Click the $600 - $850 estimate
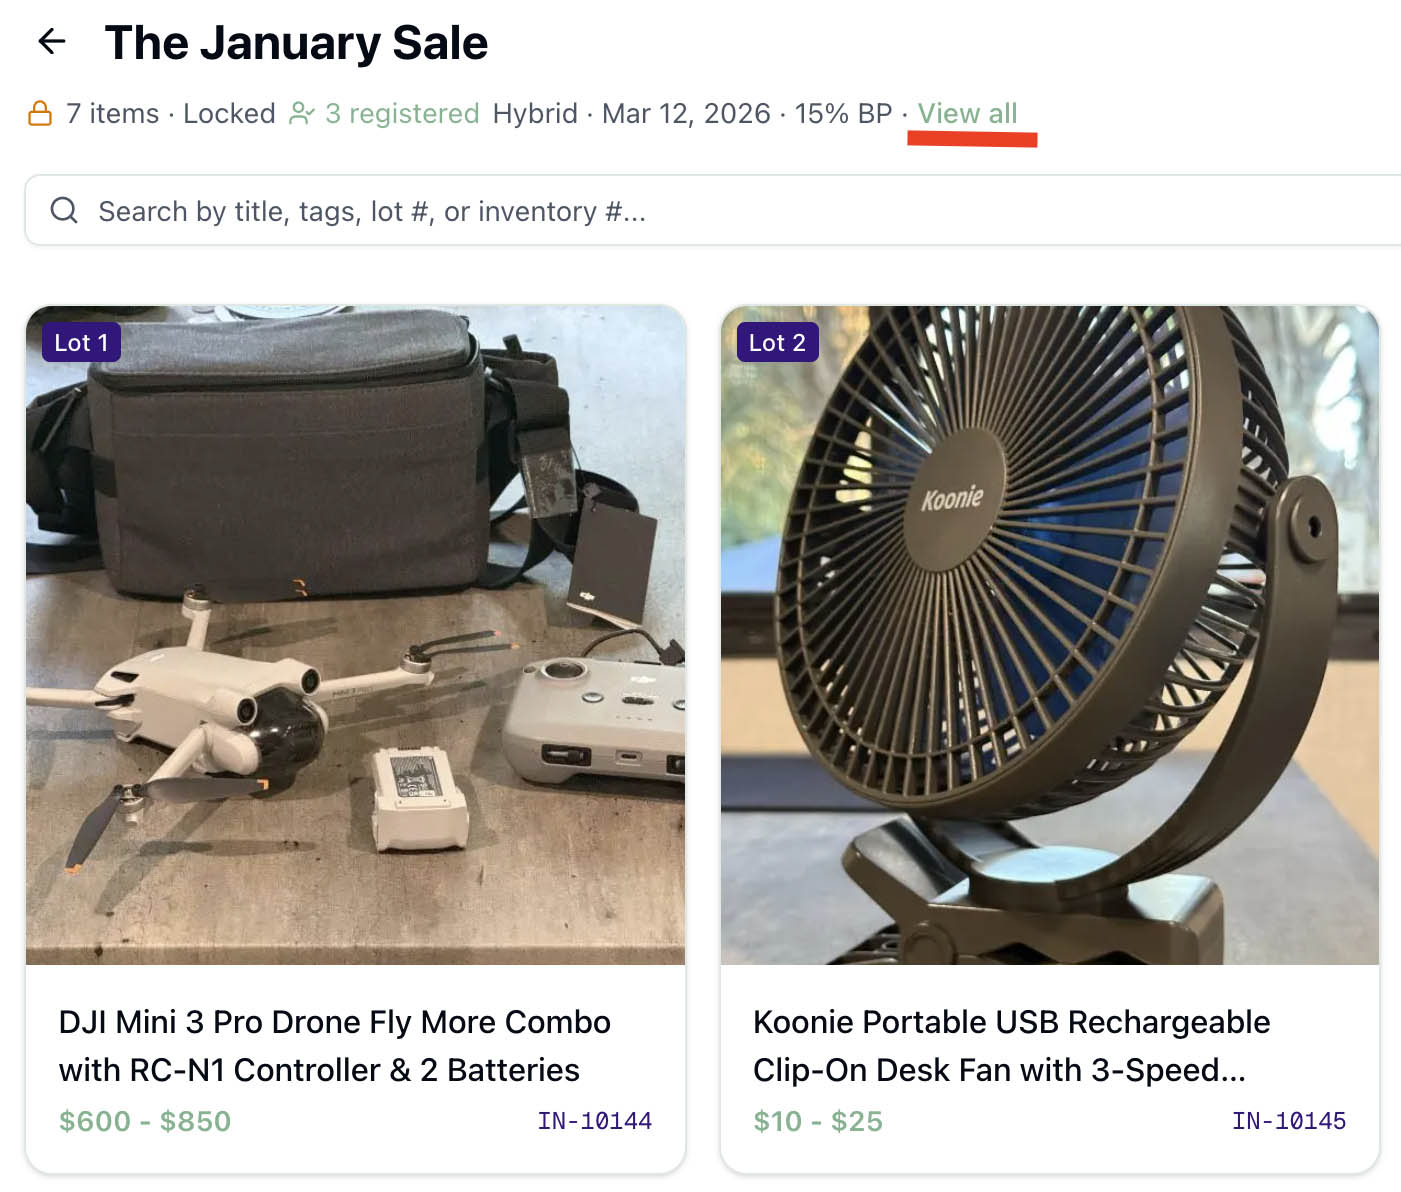This screenshot has width=1401, height=1192. point(146,1121)
